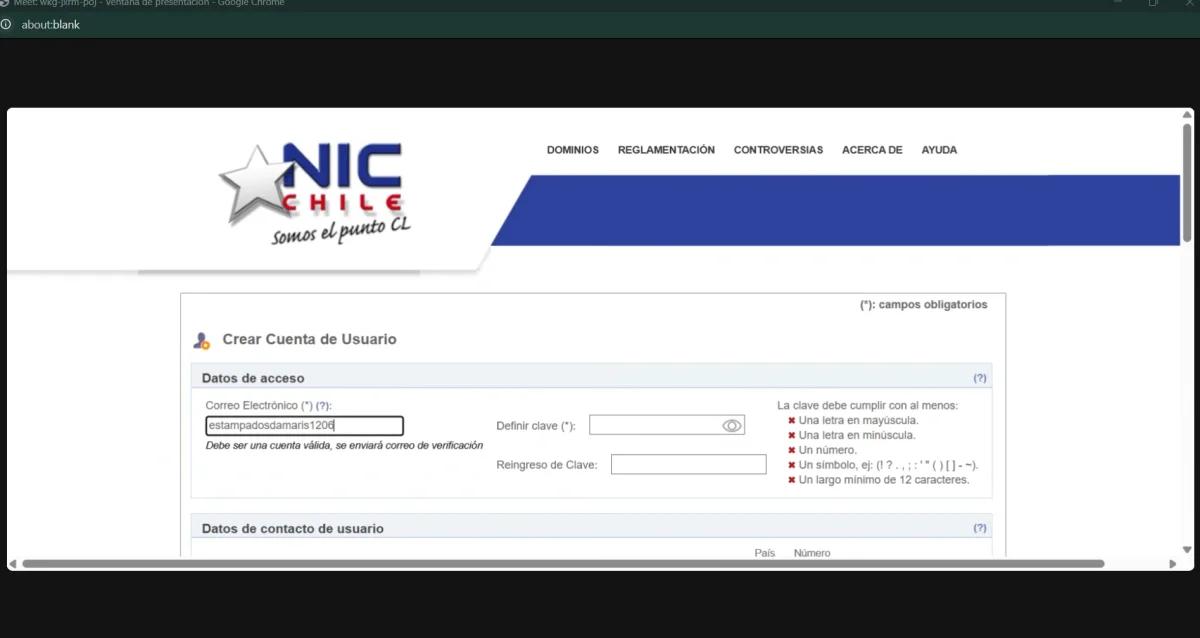Click the Crear Cuenta de Usuario icon

coord(202,341)
